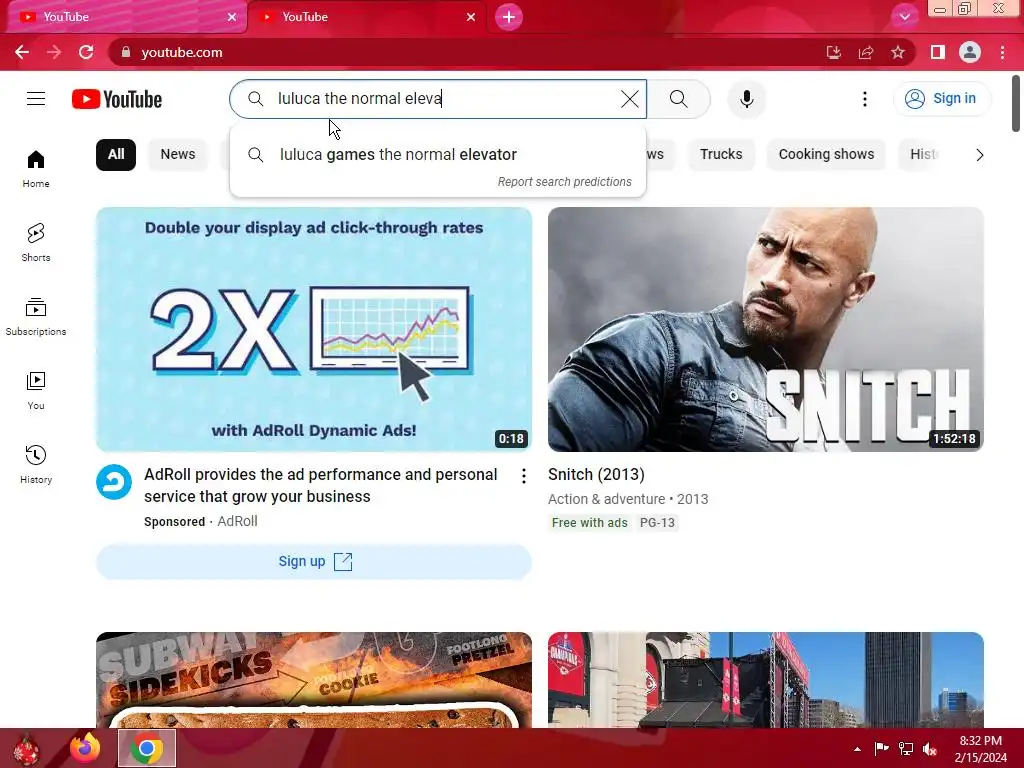Select the Trucks filter chip
The height and width of the screenshot is (768, 1024).
[721, 155]
